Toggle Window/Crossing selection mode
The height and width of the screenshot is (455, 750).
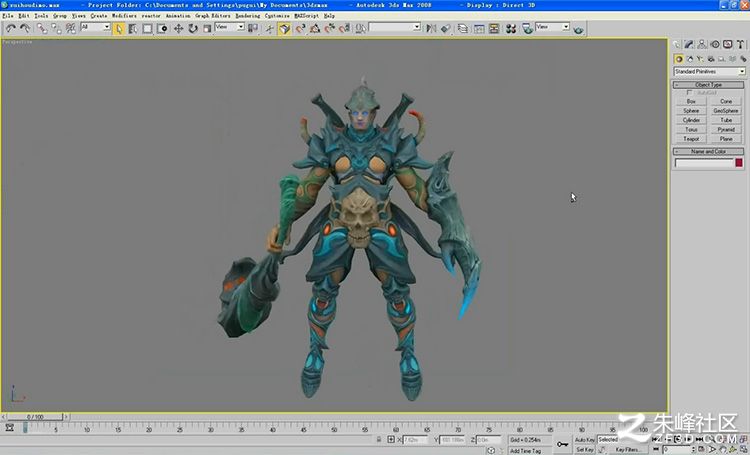pyautogui.click(x=162, y=29)
